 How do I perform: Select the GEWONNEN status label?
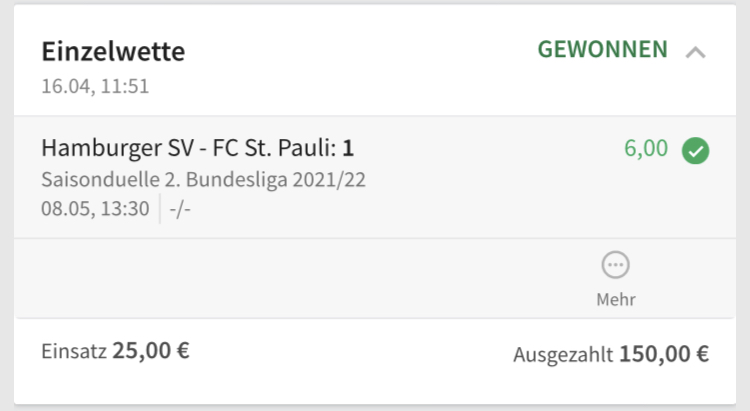click(x=603, y=49)
